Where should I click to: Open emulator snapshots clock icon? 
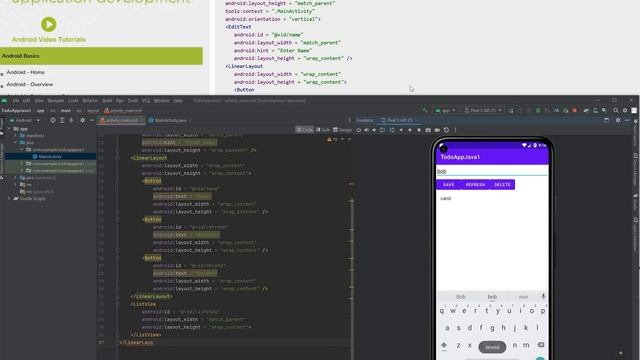coord(446,130)
